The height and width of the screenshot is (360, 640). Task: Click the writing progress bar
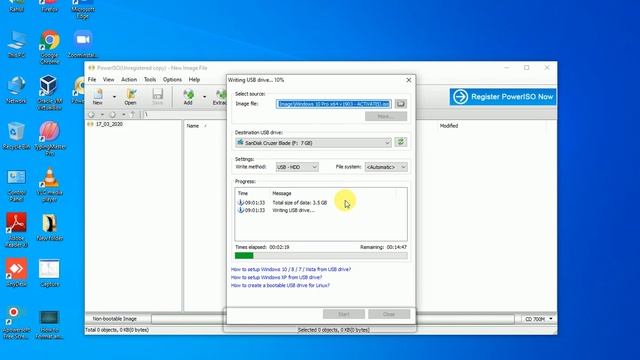coord(321,256)
